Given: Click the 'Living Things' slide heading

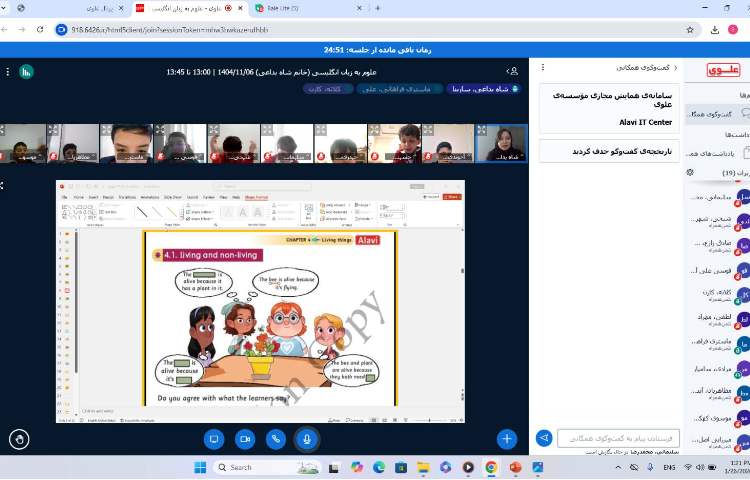Looking at the screenshot, I should tap(336, 240).
